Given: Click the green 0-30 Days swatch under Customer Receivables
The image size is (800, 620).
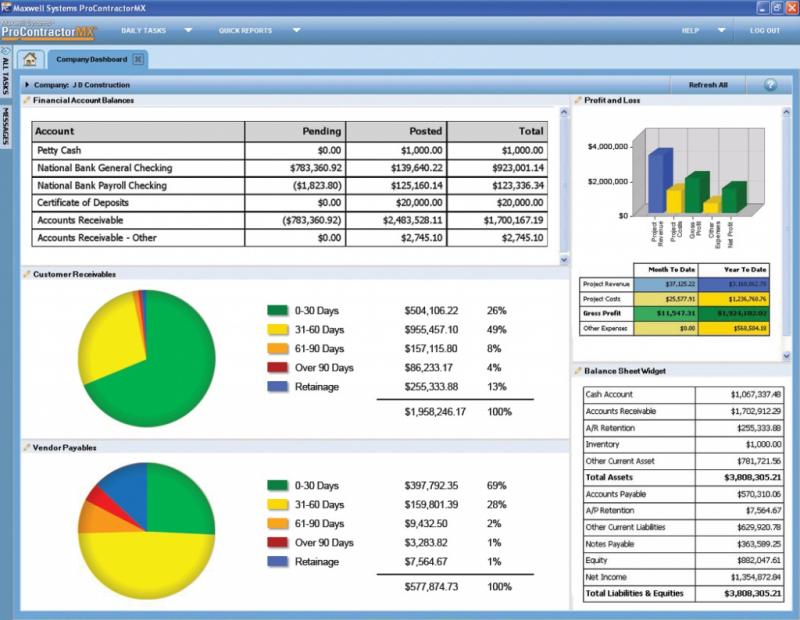Looking at the screenshot, I should point(278,310).
